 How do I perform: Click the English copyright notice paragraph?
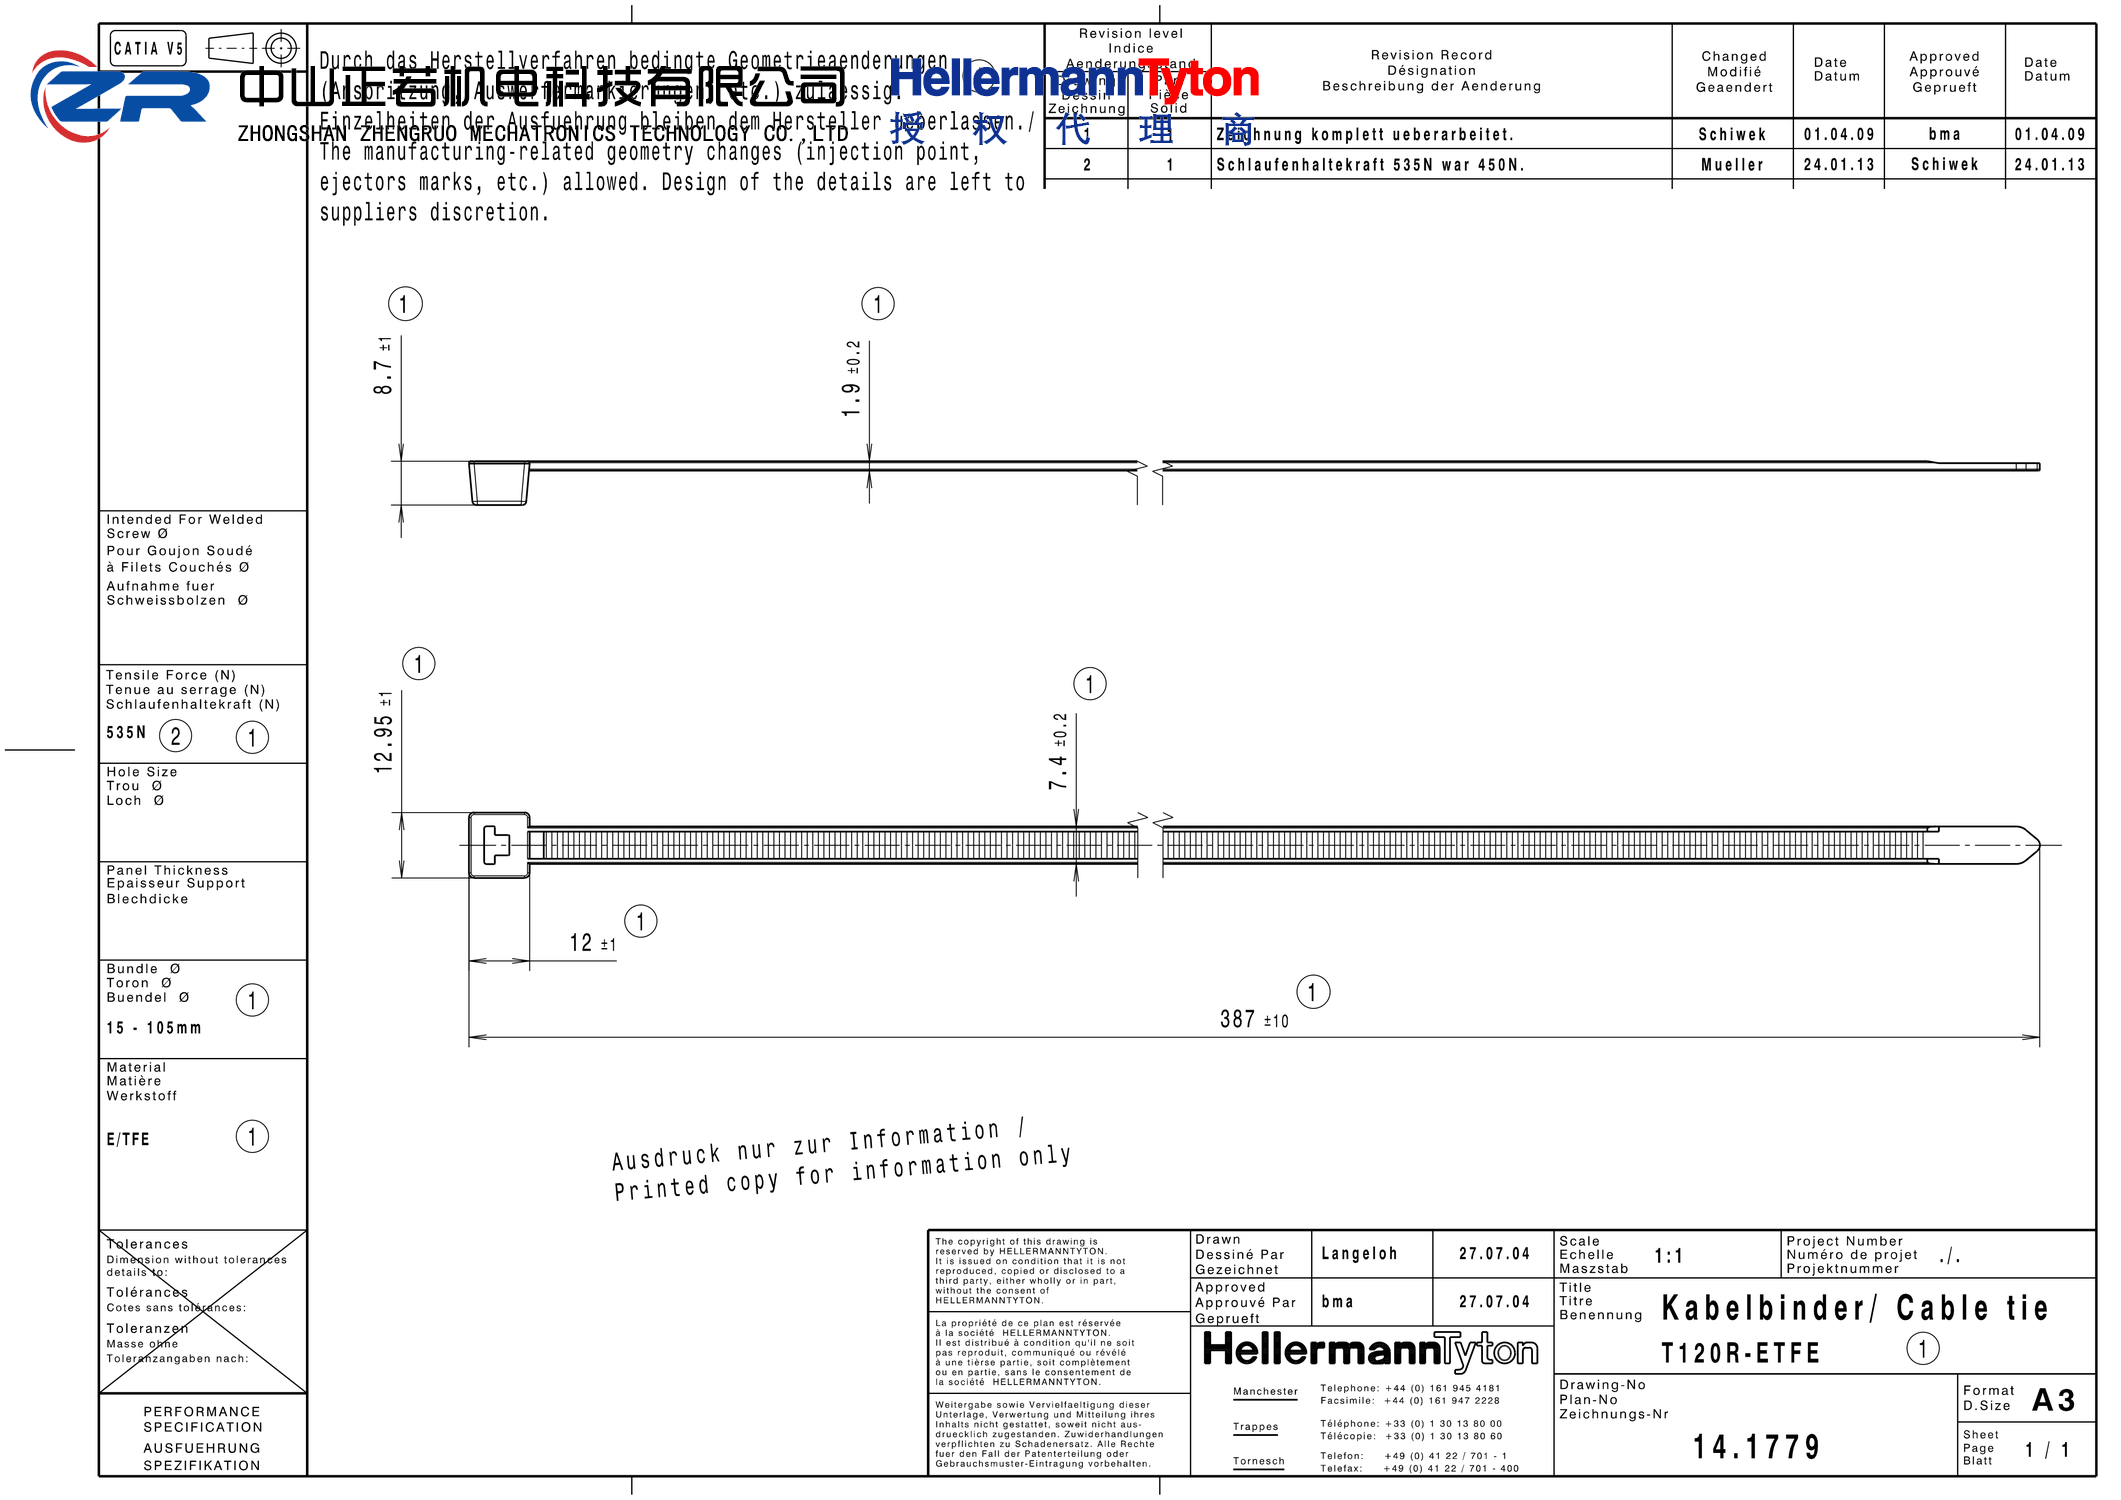1031,1271
